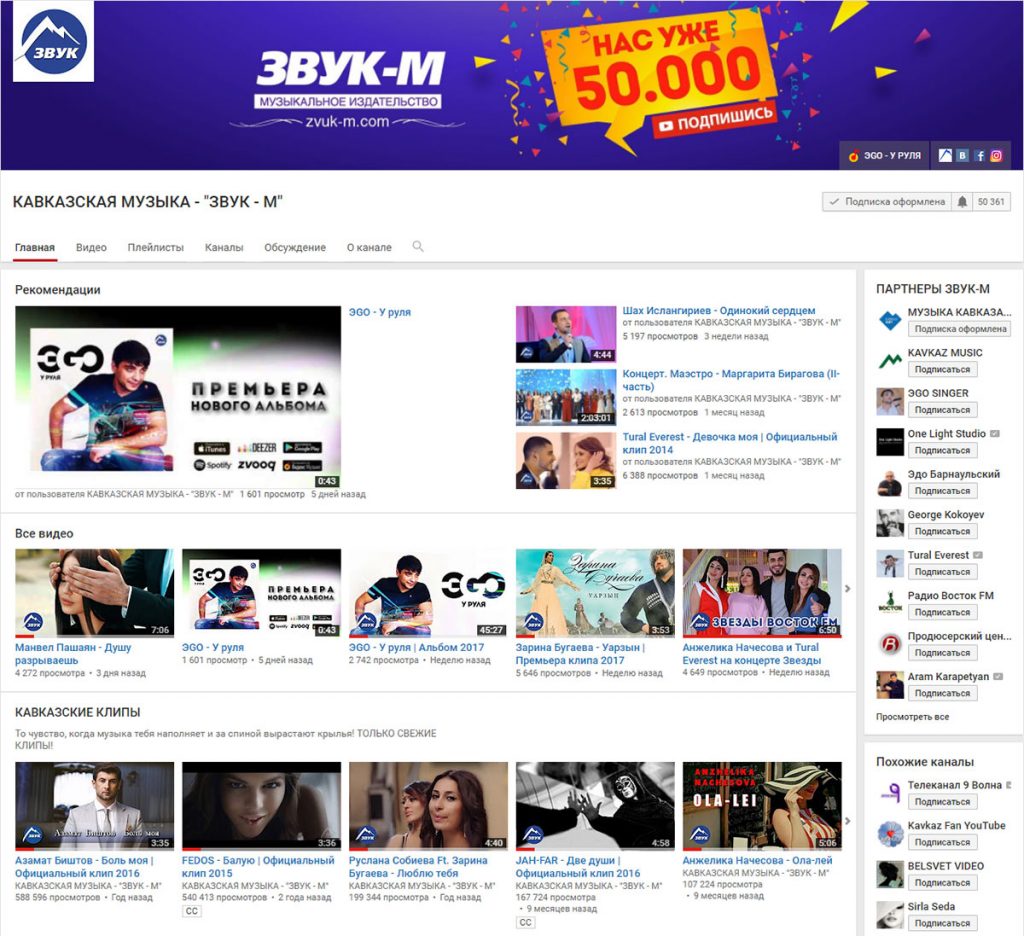
Task: Open the Aram Karapetyan channel avatar
Action: pos(890,685)
